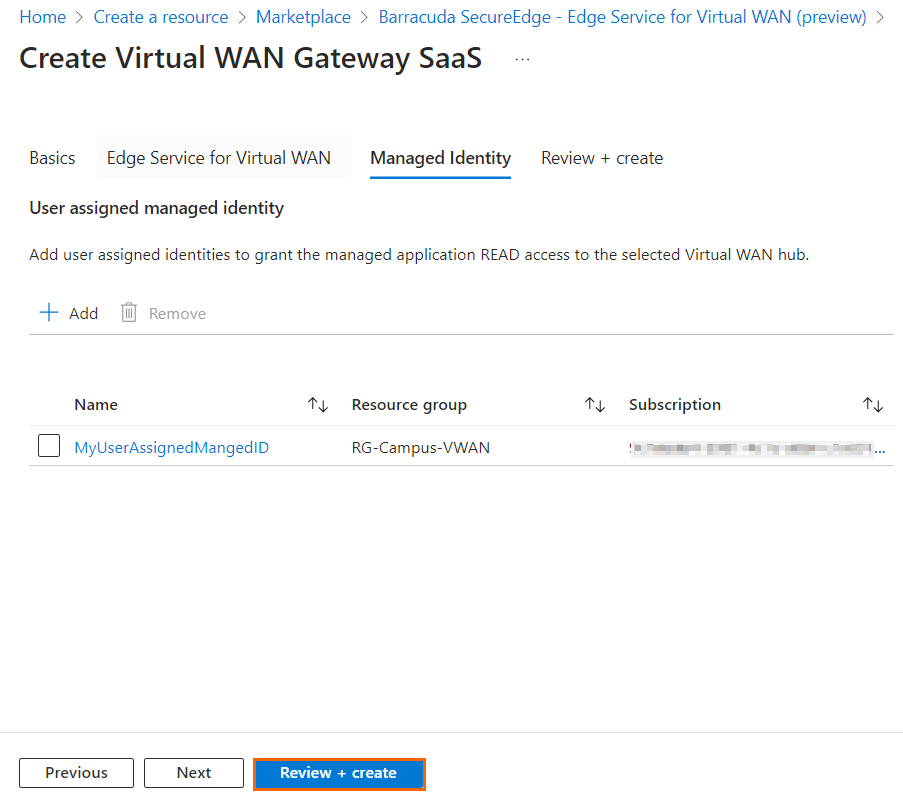Viewport: 903px width, 804px height.
Task: Click the Next button
Action: [x=194, y=773]
